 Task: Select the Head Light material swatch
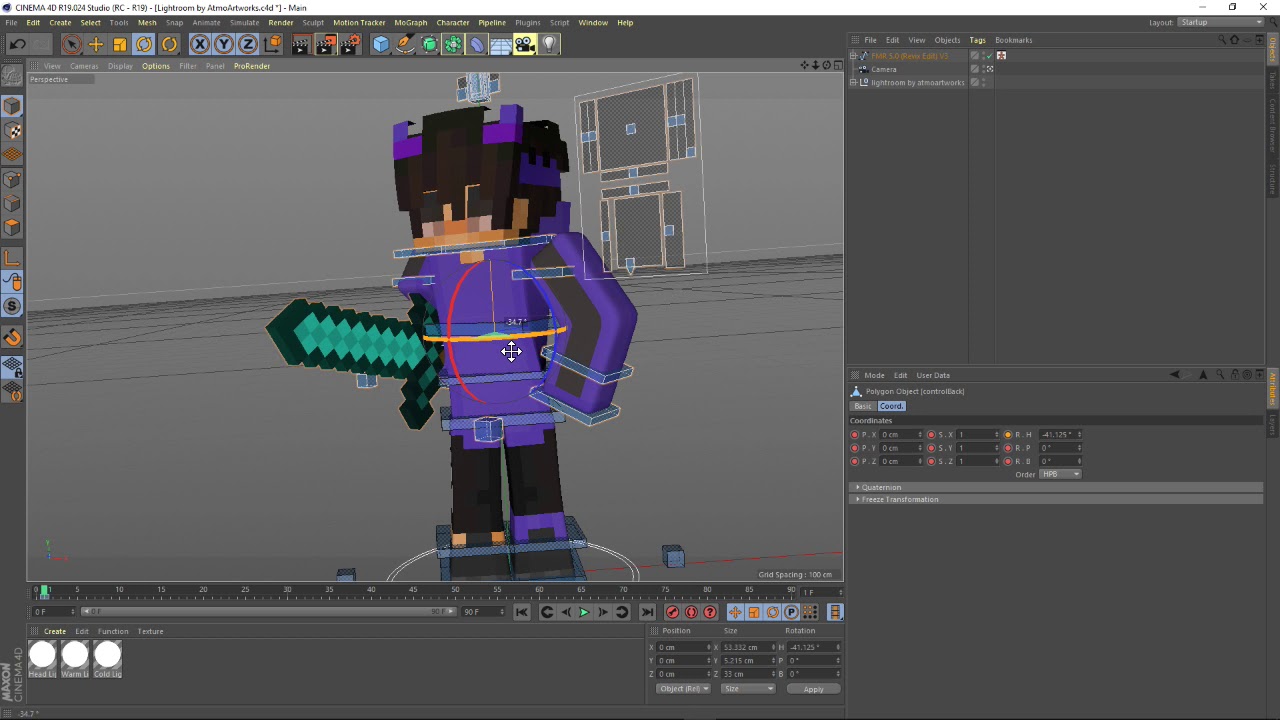[42, 655]
